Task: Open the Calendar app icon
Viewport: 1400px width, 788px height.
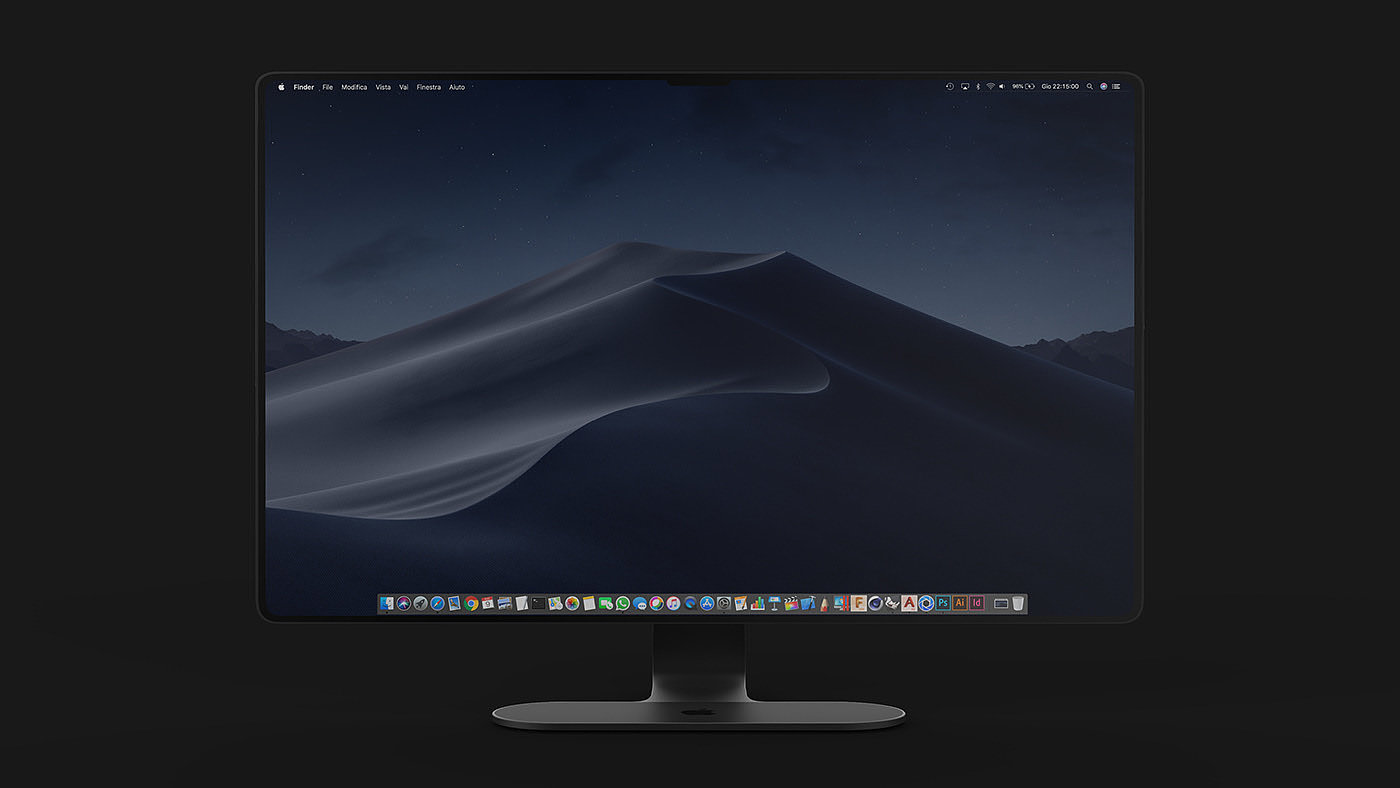Action: 488,604
